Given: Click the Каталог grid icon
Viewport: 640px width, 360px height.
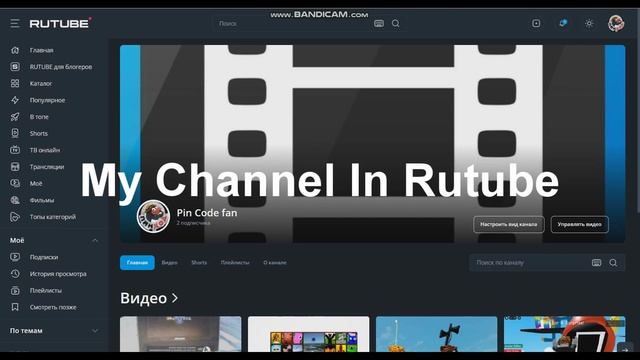Looking at the screenshot, I should (x=15, y=83).
